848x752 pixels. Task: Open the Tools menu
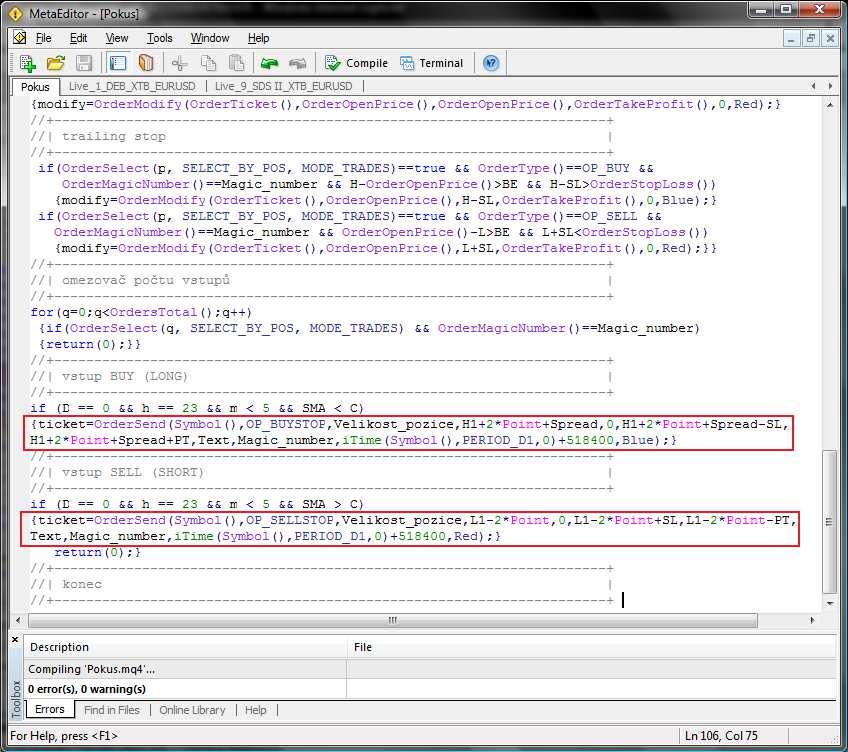click(x=160, y=38)
